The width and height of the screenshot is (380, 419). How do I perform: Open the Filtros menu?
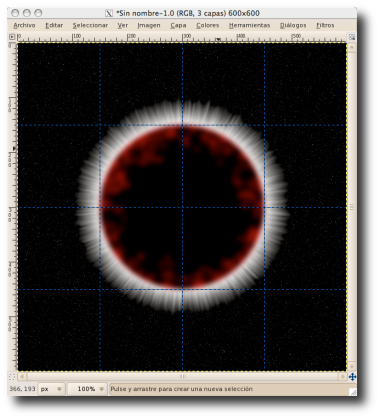point(325,25)
